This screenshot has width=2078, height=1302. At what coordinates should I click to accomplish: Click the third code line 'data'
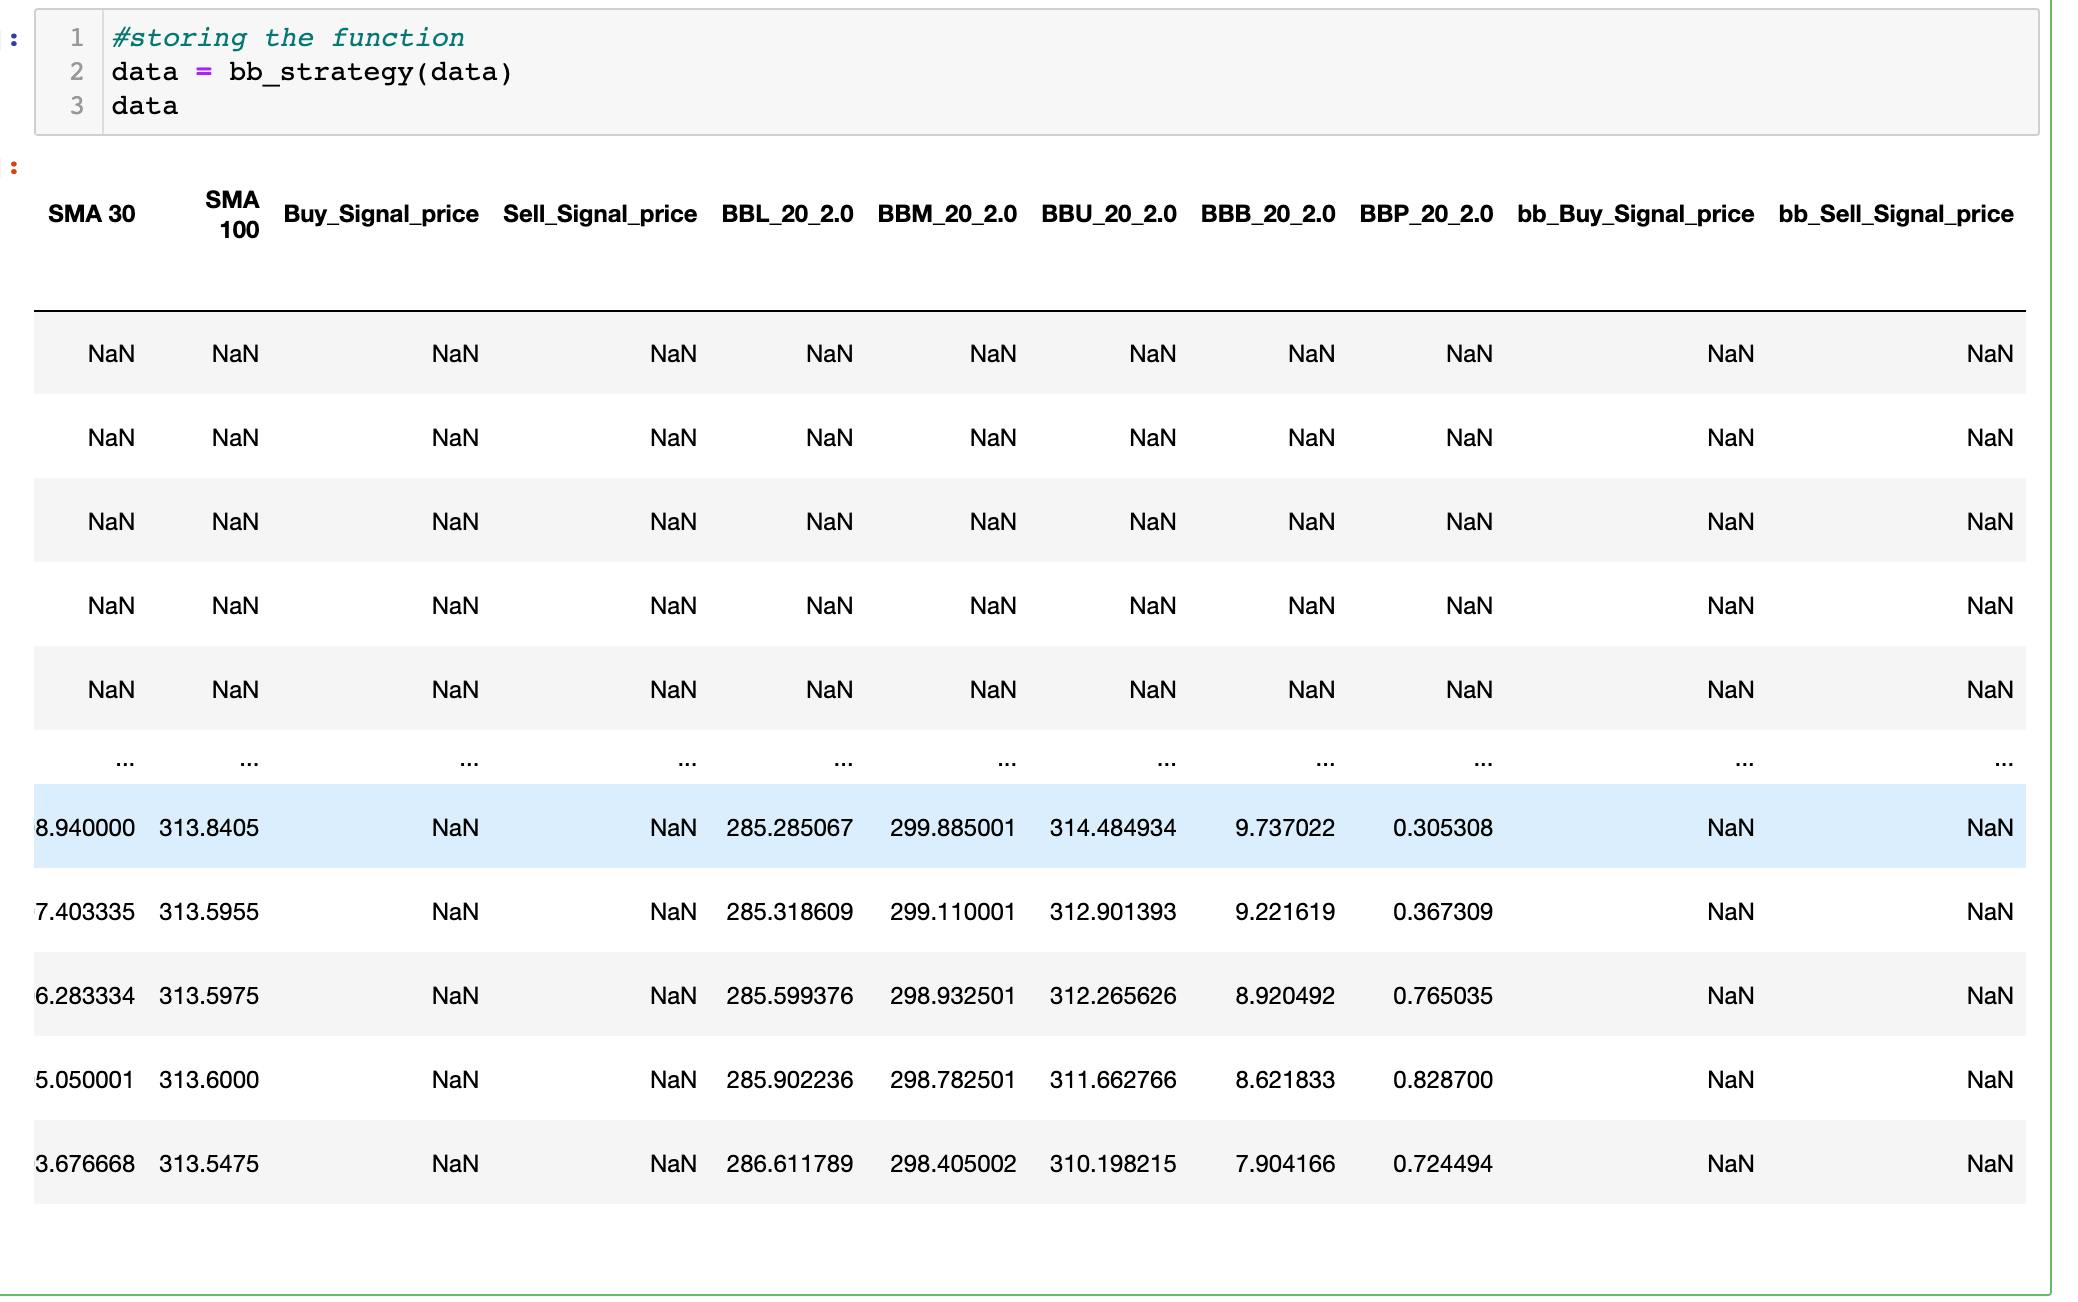click(x=145, y=106)
